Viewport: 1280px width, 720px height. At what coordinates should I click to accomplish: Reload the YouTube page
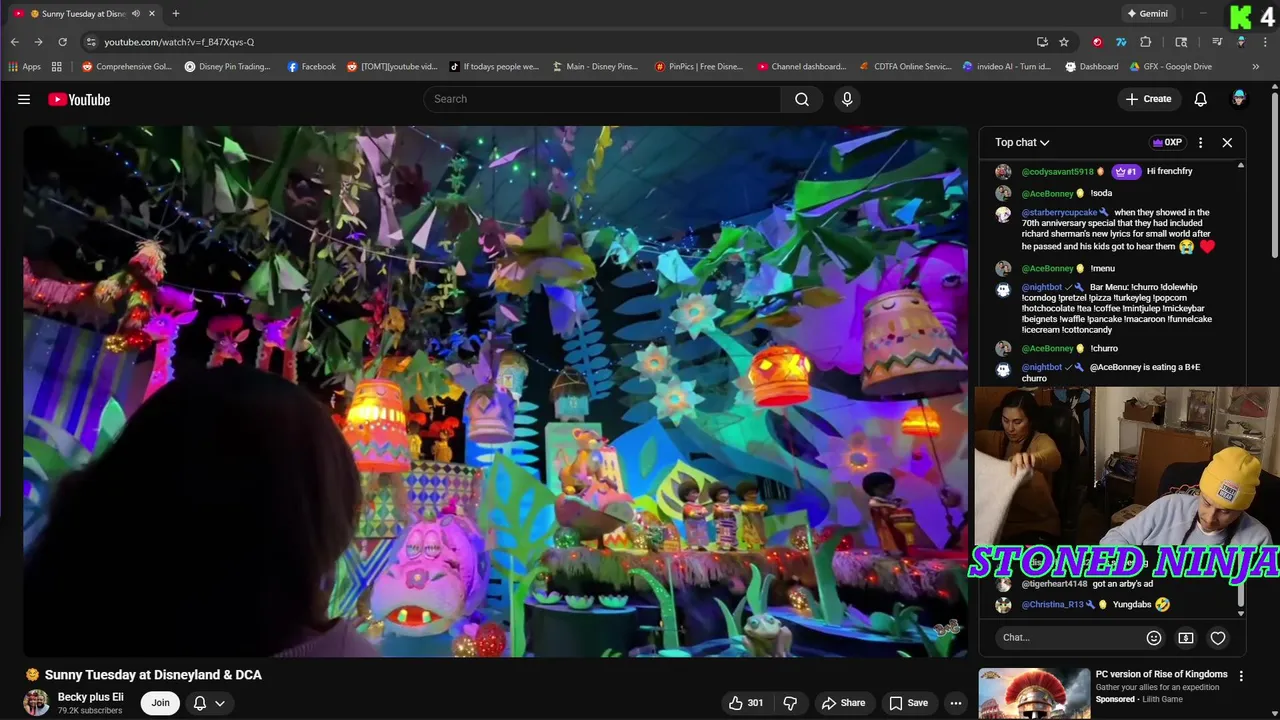[62, 42]
